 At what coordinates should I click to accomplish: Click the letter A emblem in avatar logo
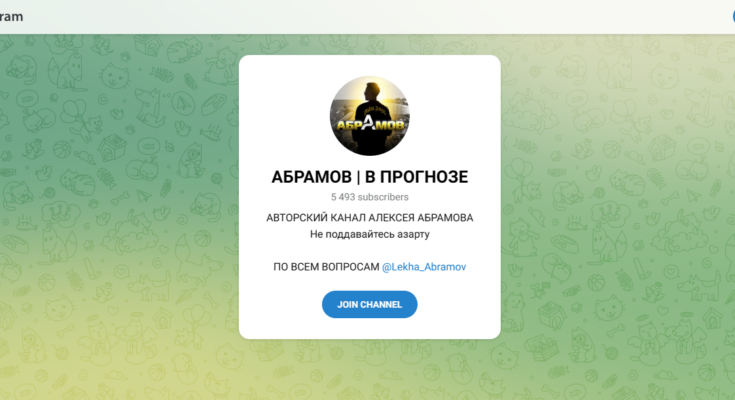click(x=369, y=124)
